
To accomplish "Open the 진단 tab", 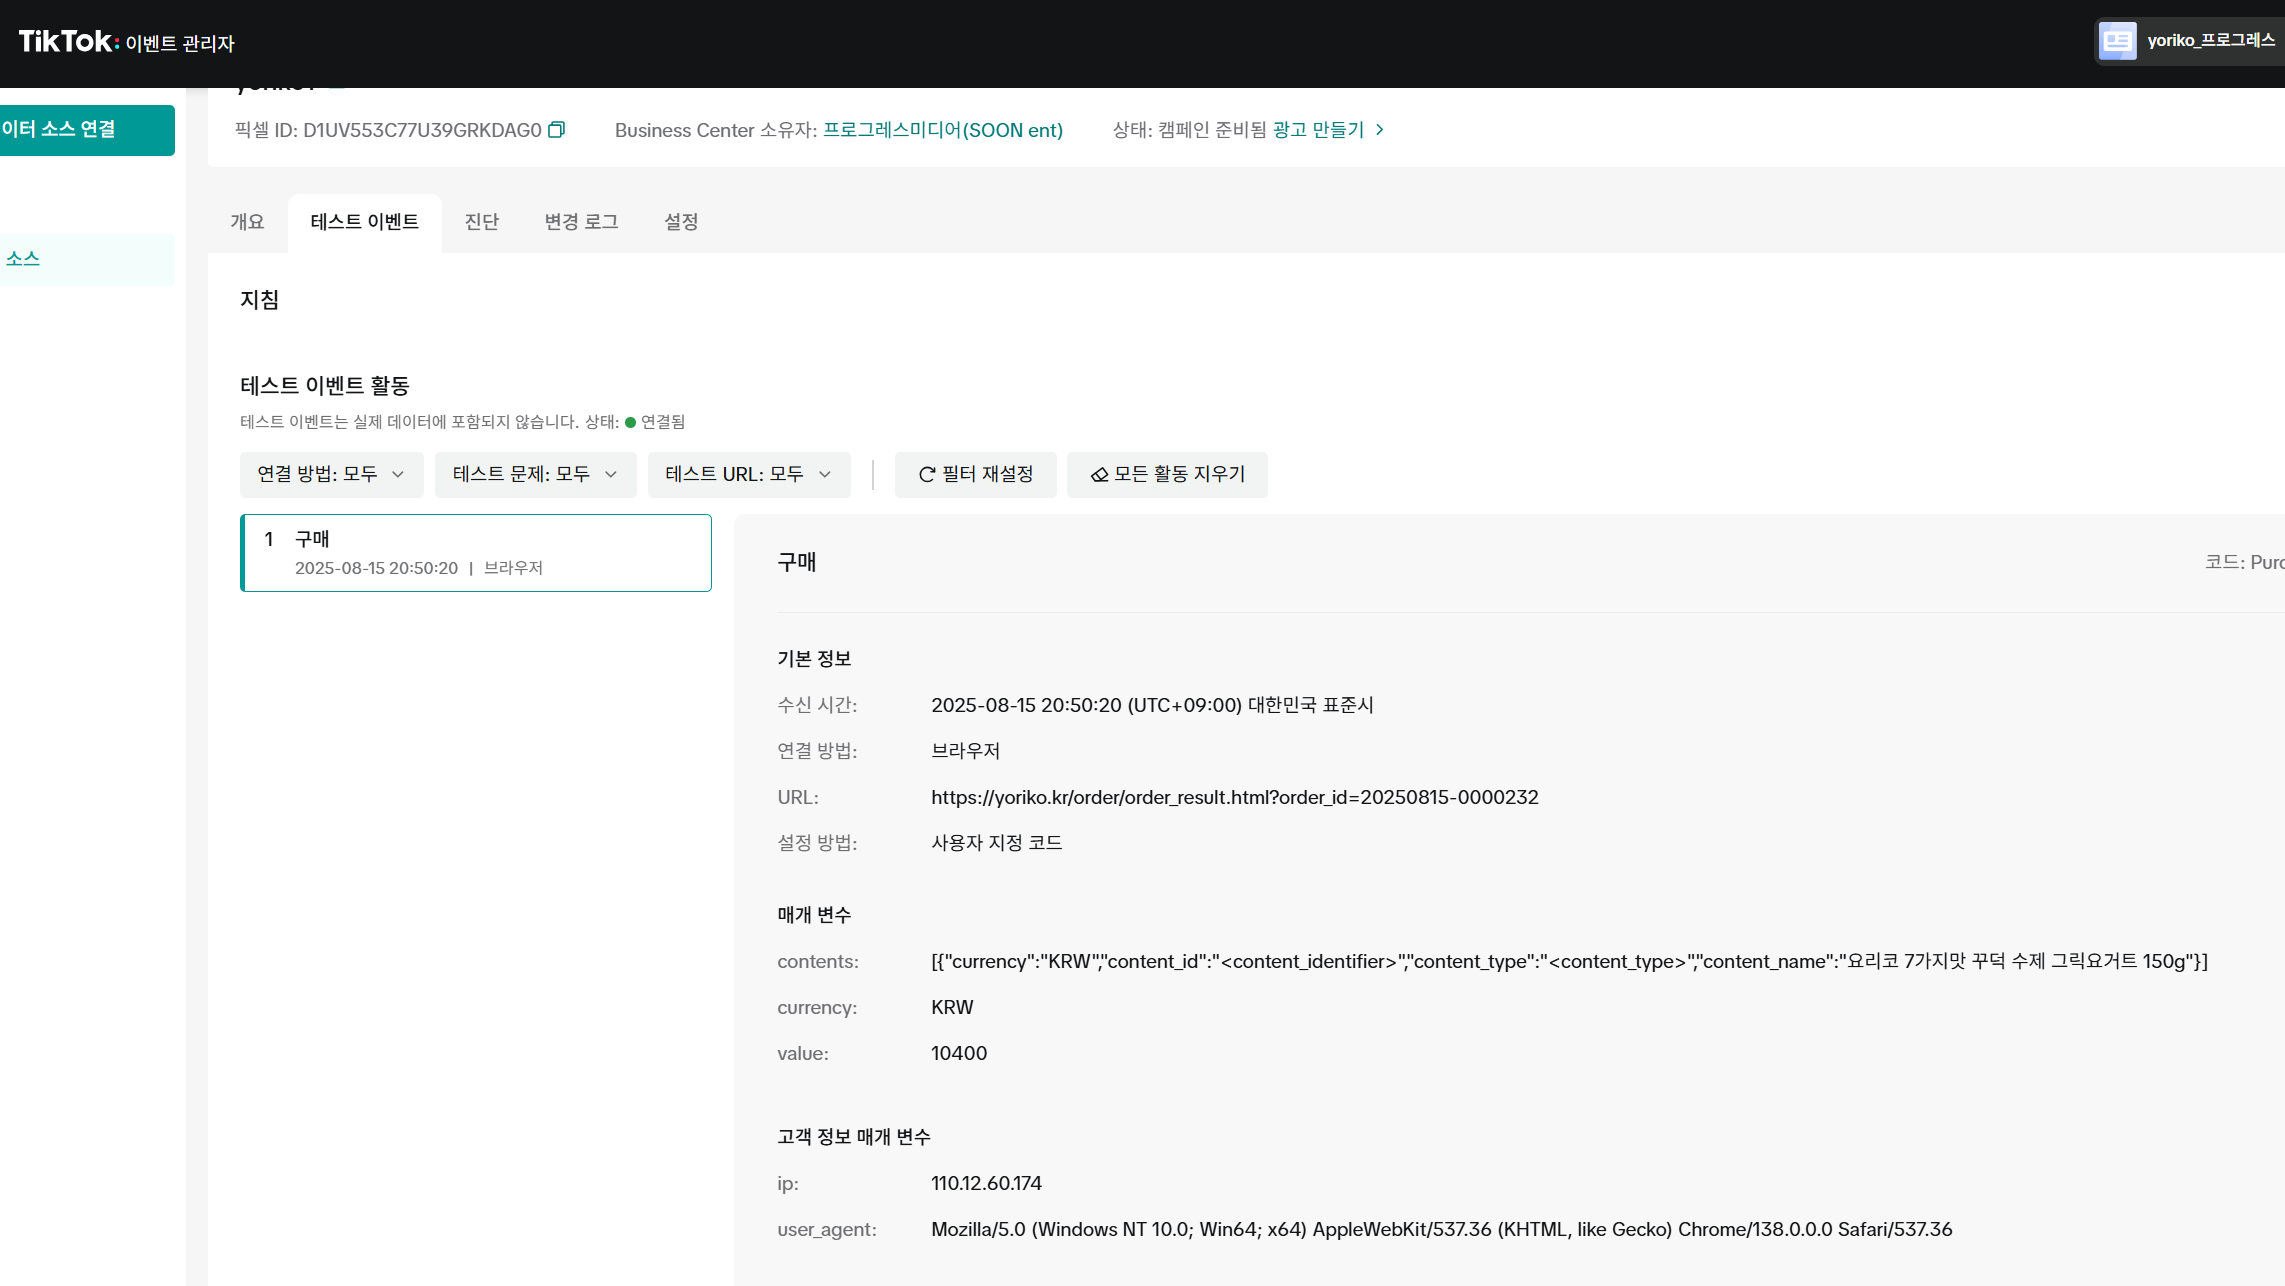I will point(481,222).
